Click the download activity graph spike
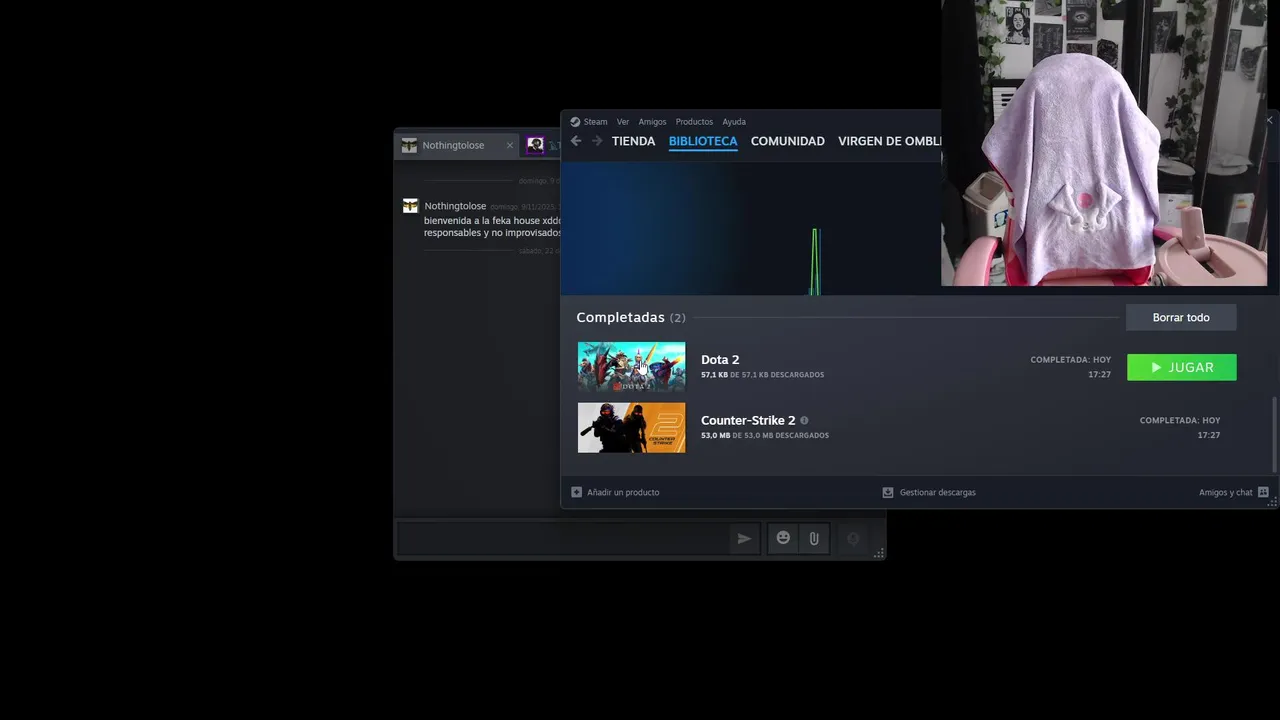 click(x=815, y=262)
